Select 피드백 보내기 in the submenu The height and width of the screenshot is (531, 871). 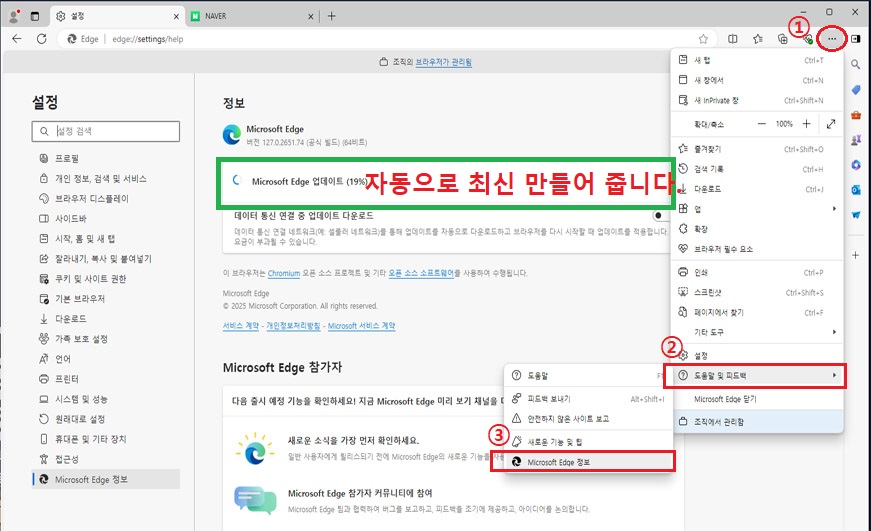coord(588,399)
